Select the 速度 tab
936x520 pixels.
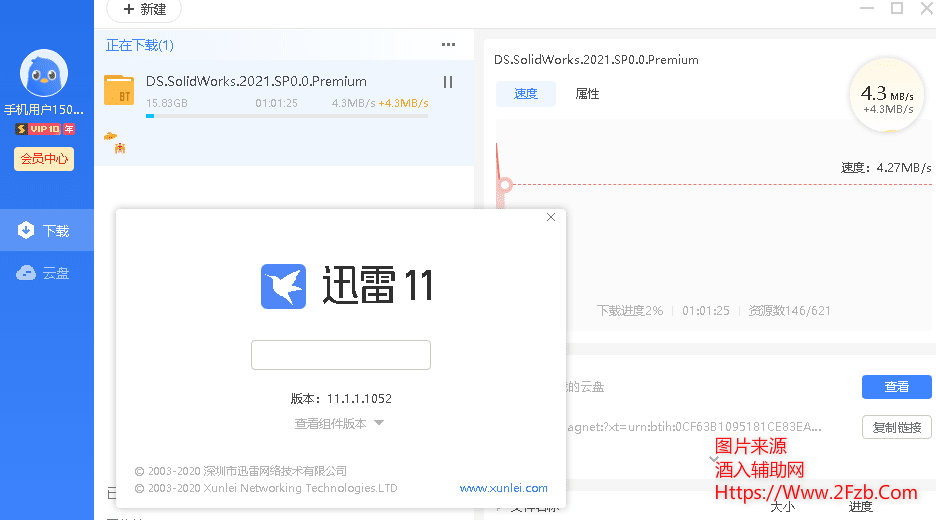(526, 94)
